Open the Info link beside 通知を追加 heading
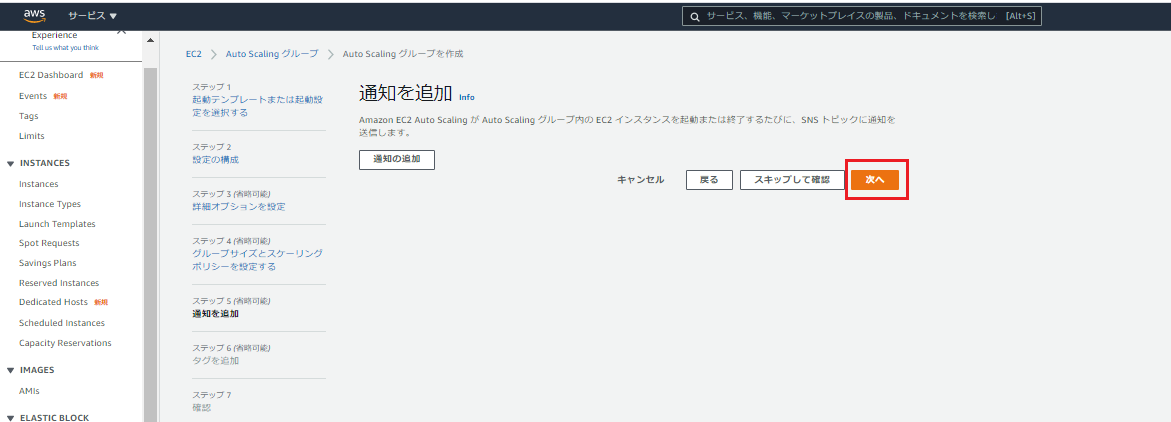The height and width of the screenshot is (422, 1171). 467,97
